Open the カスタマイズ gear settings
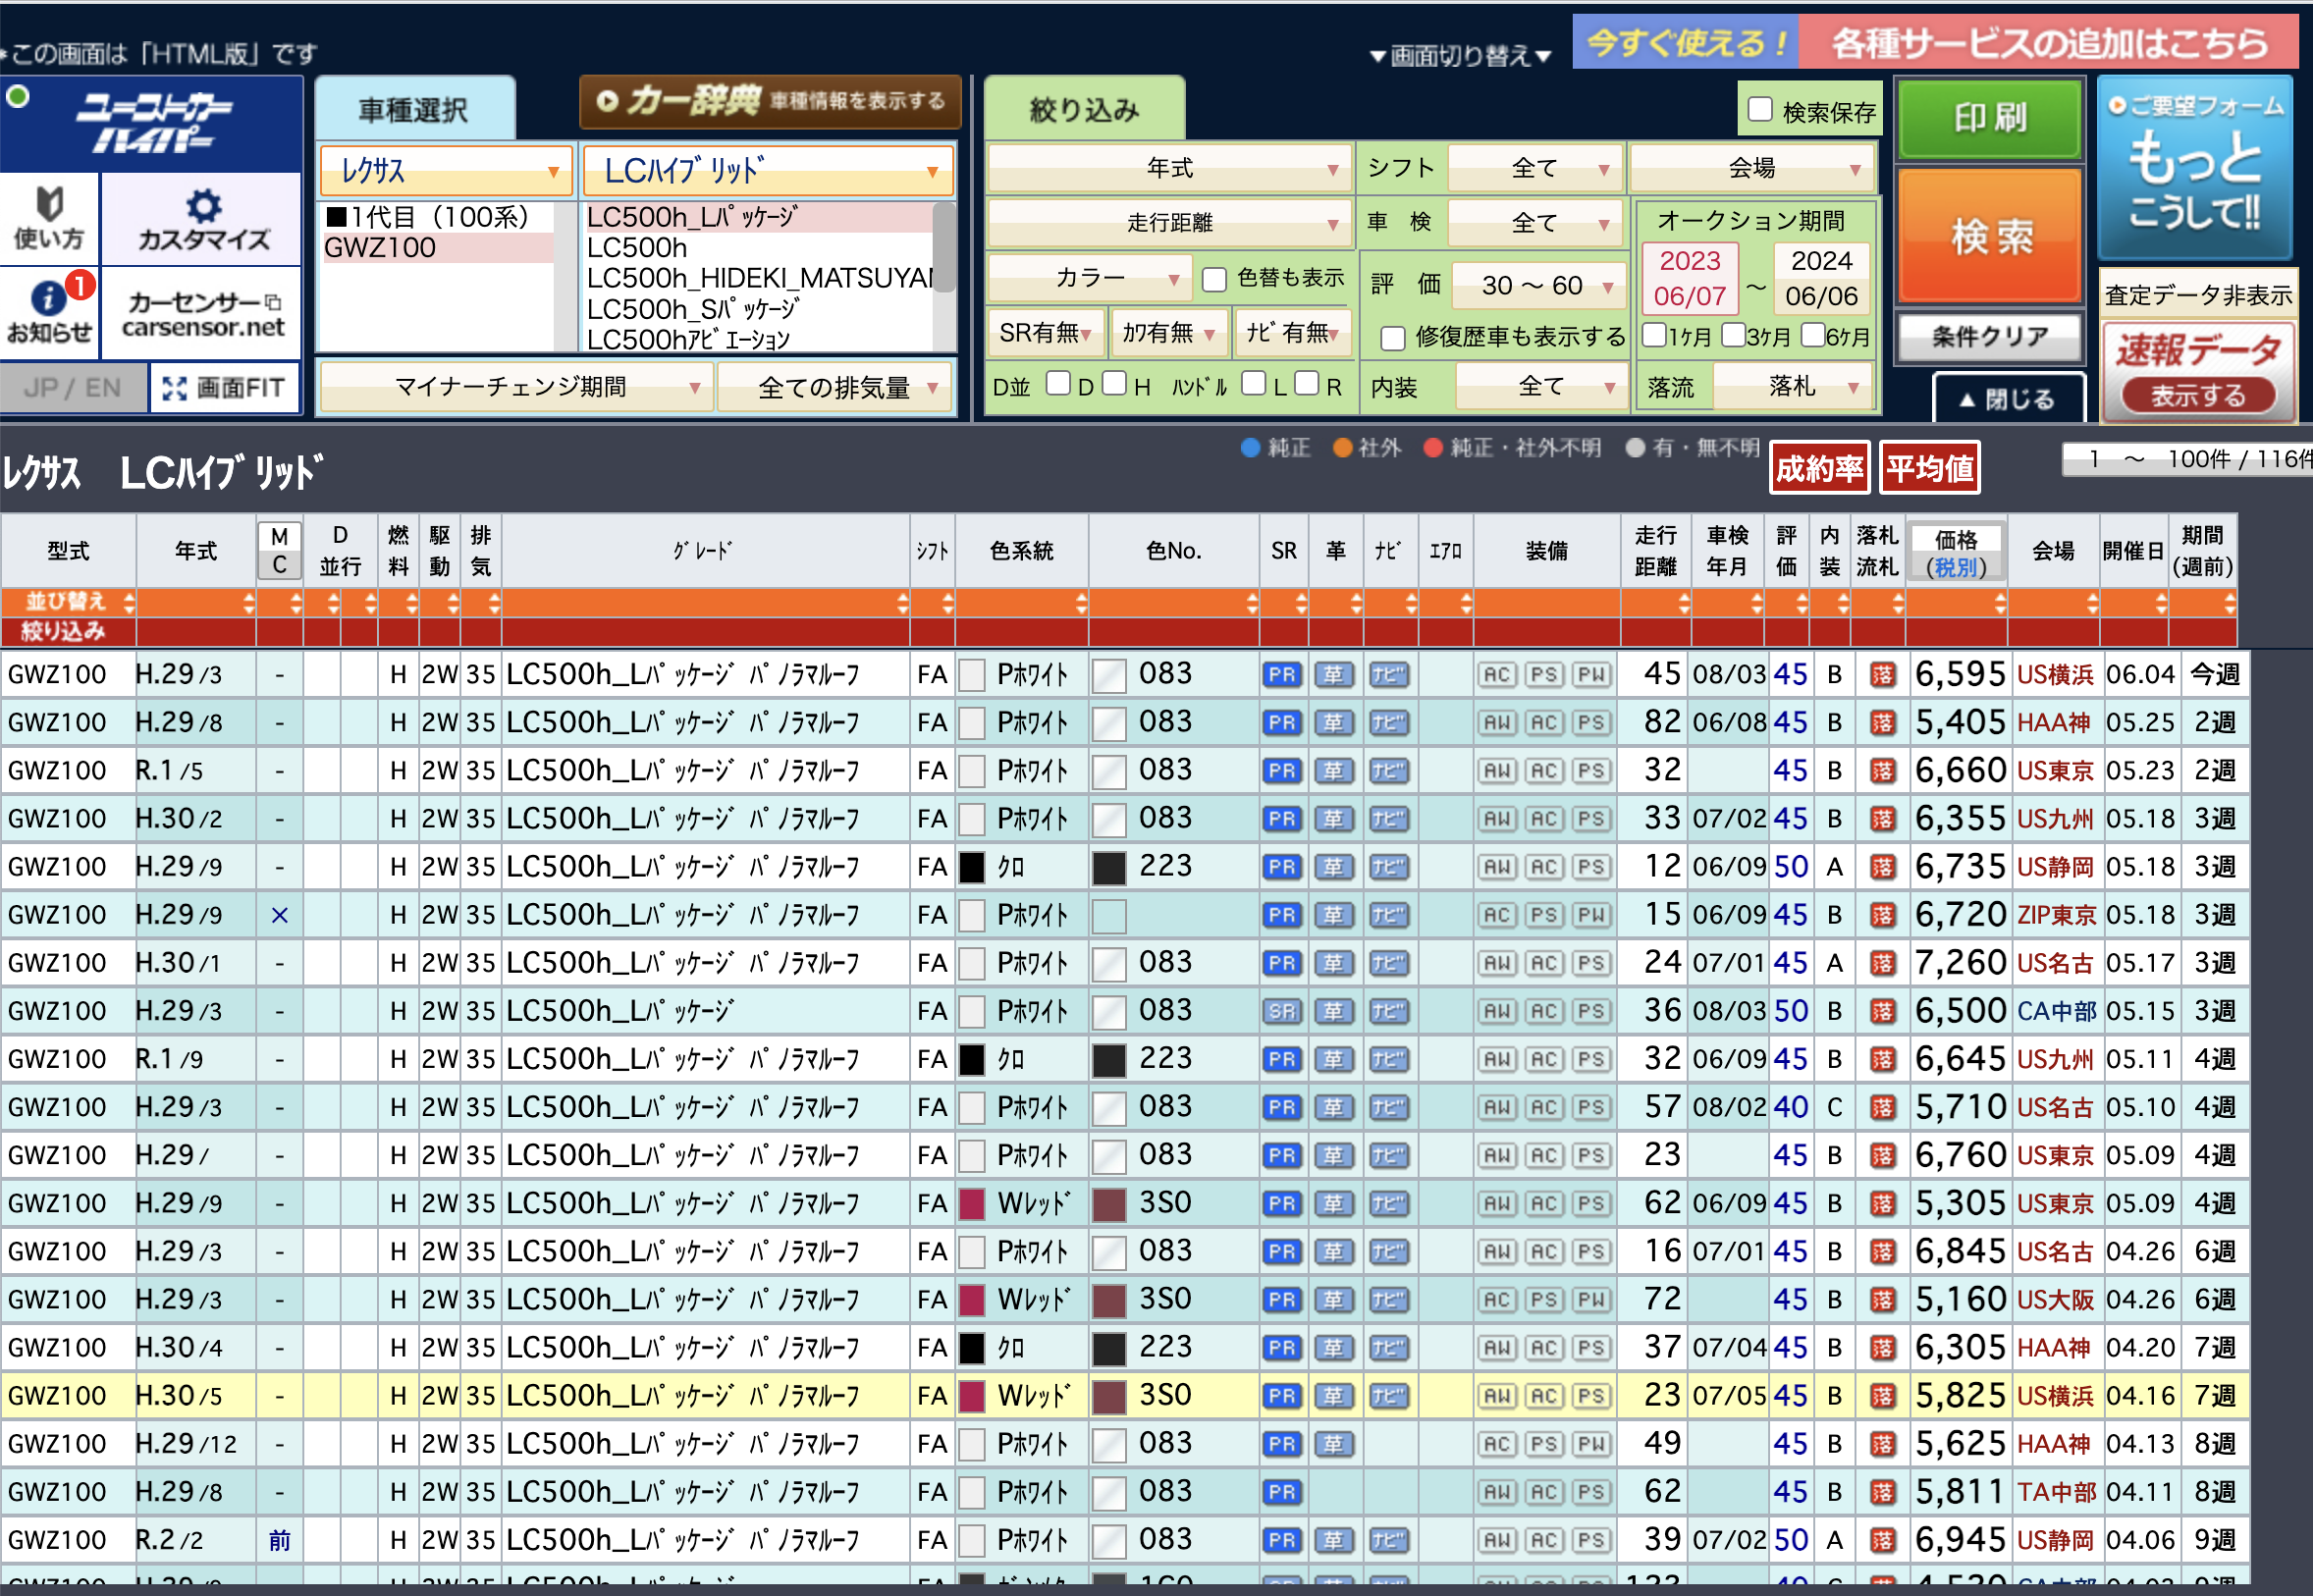The height and width of the screenshot is (1596, 2313). (203, 219)
